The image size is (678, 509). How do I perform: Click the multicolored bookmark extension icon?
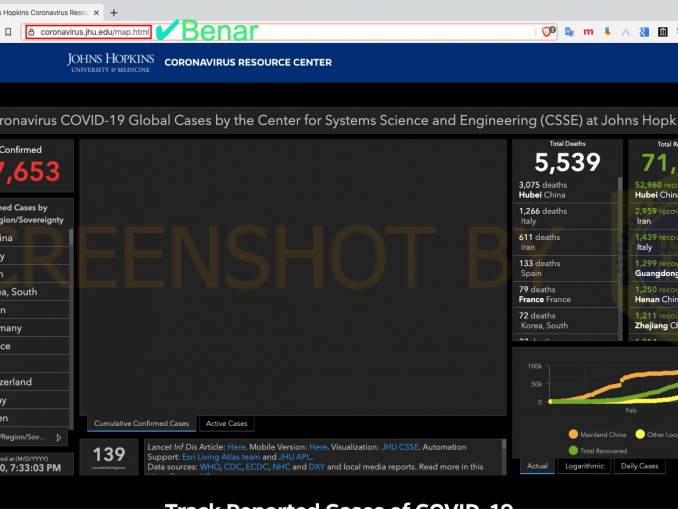[607, 32]
